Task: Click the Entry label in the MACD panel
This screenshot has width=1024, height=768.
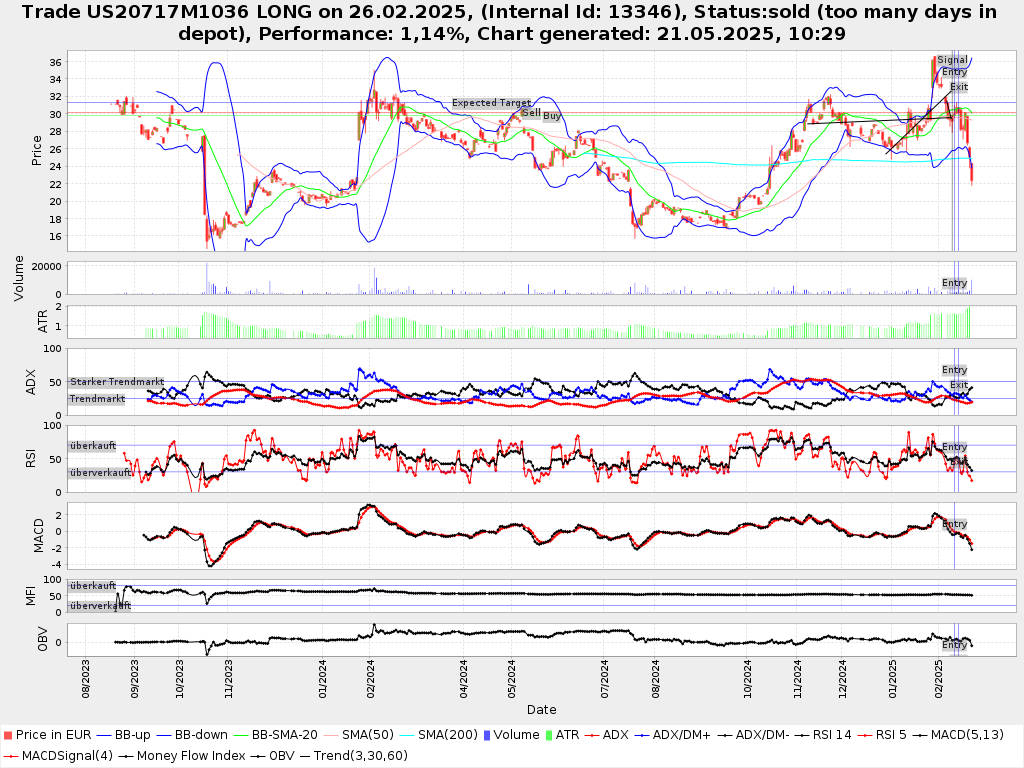Action: click(954, 524)
